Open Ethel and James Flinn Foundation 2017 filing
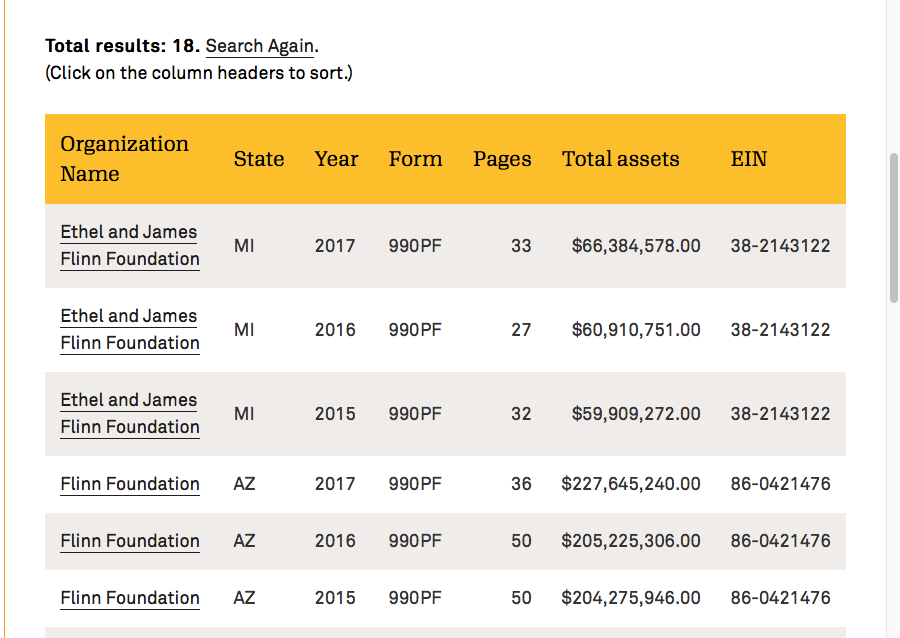This screenshot has width=900, height=638. coord(130,246)
